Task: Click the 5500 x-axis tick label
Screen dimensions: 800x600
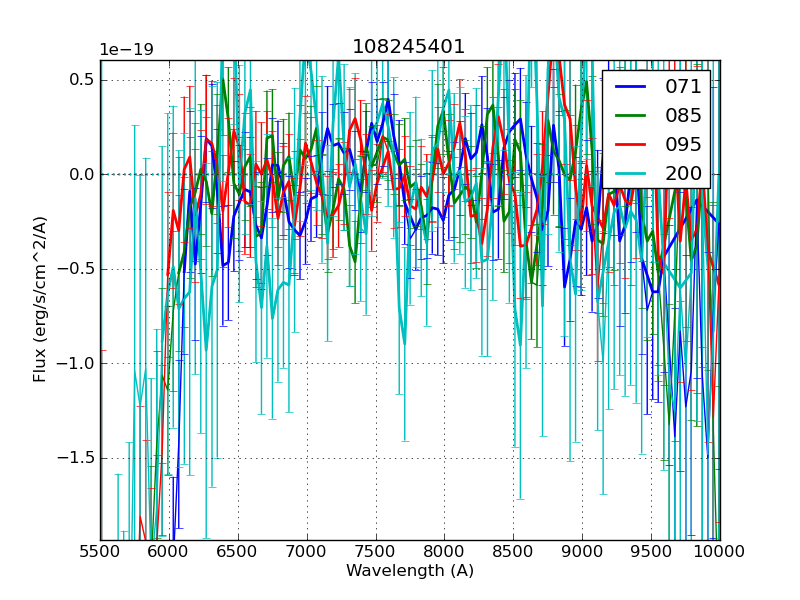Action: tap(100, 551)
